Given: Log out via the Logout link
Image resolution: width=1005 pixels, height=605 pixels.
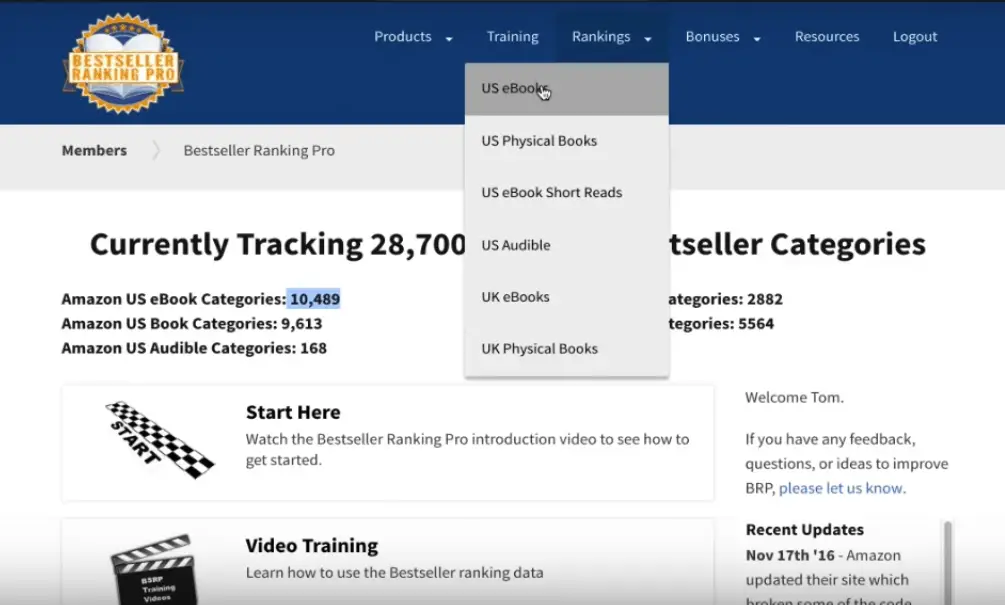Looking at the screenshot, I should (915, 37).
